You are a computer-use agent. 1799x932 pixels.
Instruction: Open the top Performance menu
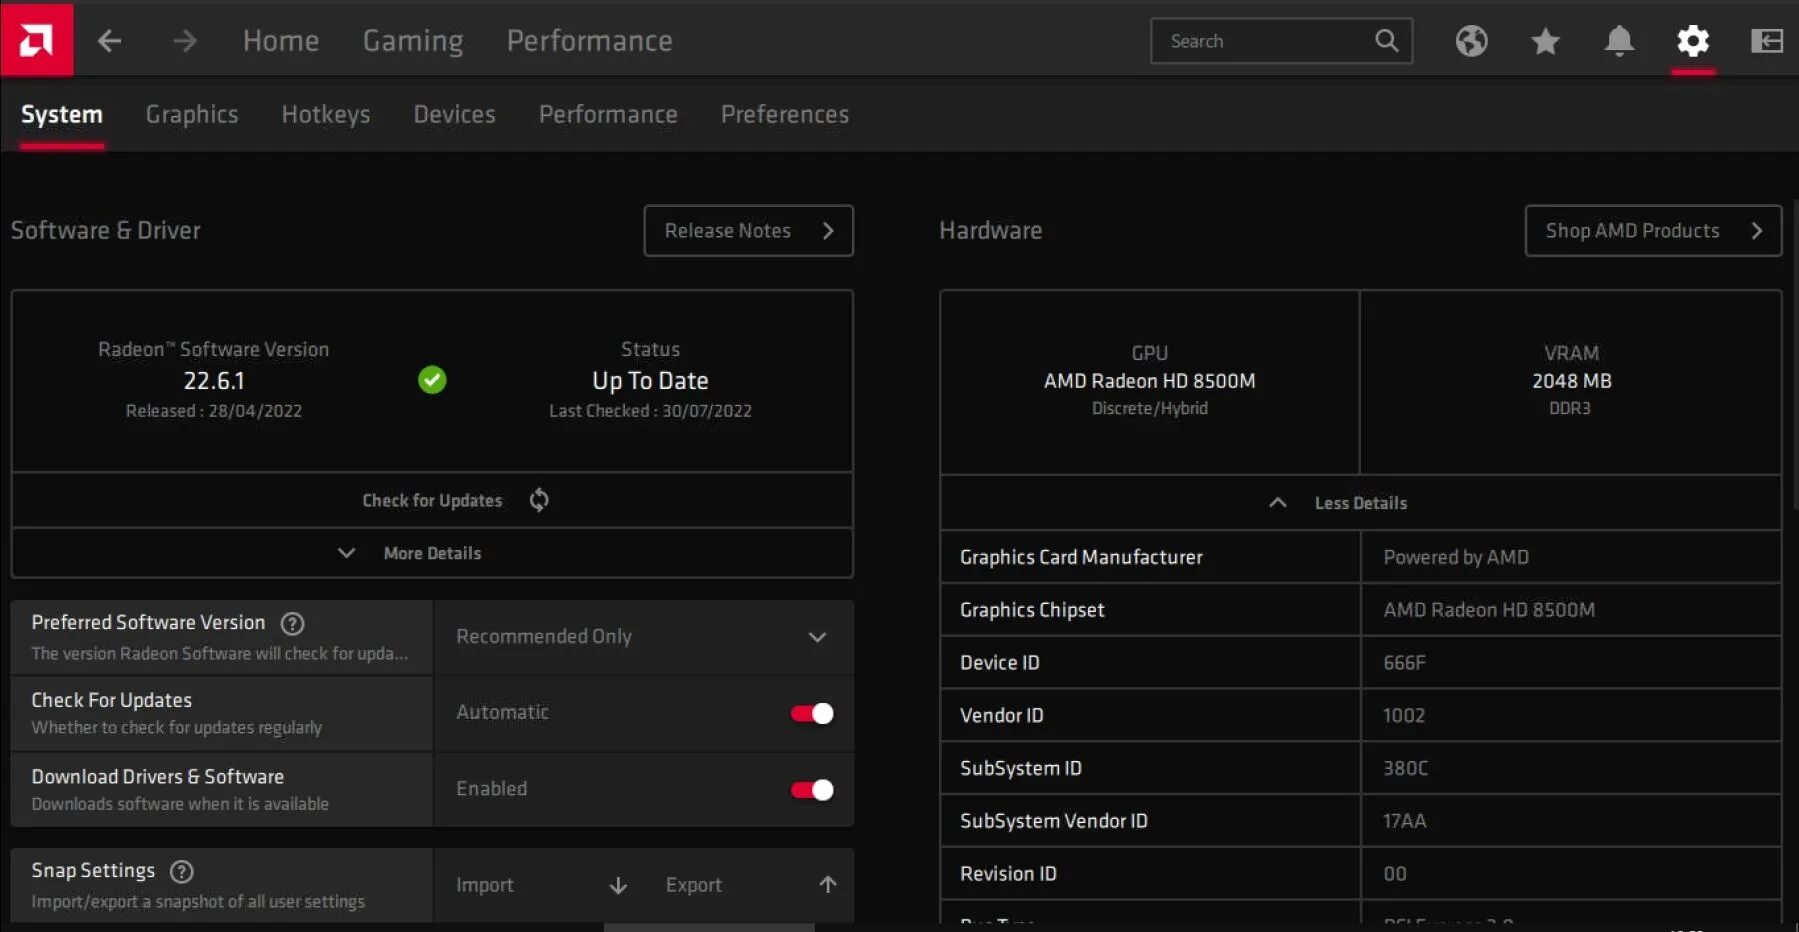(589, 41)
